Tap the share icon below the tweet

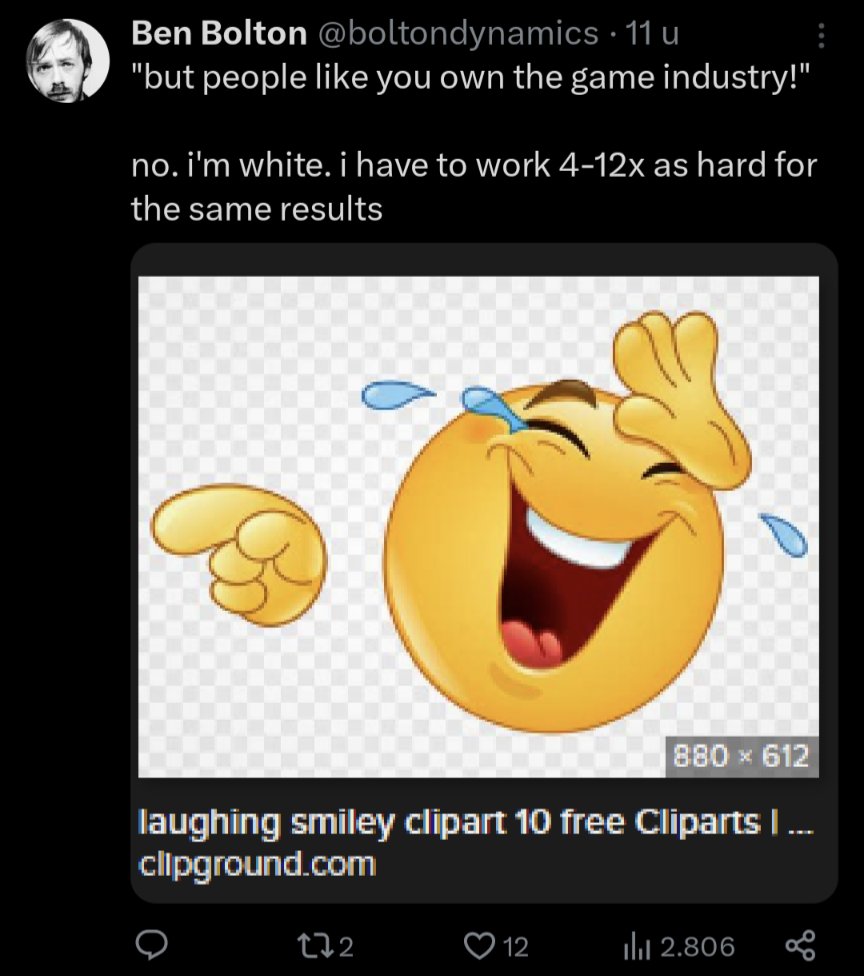(800, 946)
